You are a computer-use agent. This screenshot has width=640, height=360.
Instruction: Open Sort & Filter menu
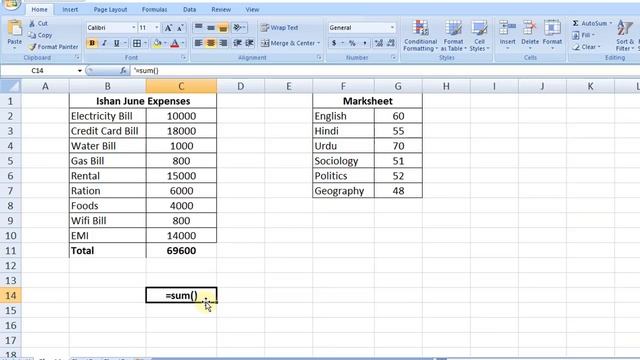(x=625, y=36)
